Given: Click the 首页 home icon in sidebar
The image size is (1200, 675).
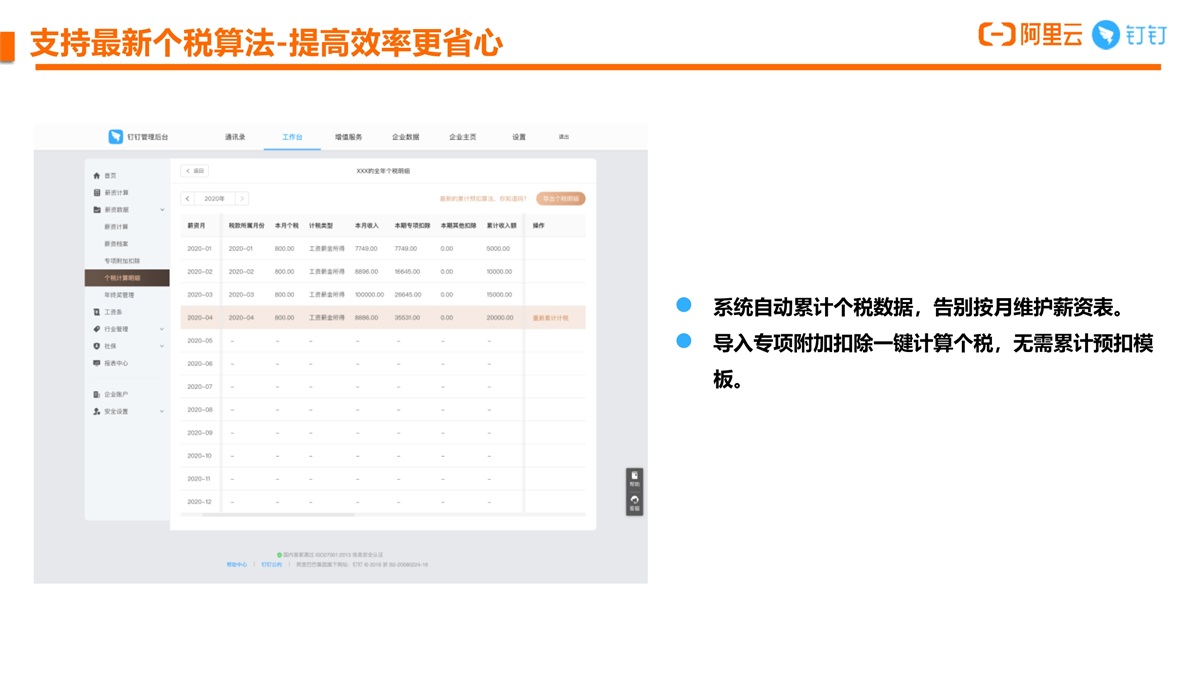Looking at the screenshot, I should click(97, 175).
